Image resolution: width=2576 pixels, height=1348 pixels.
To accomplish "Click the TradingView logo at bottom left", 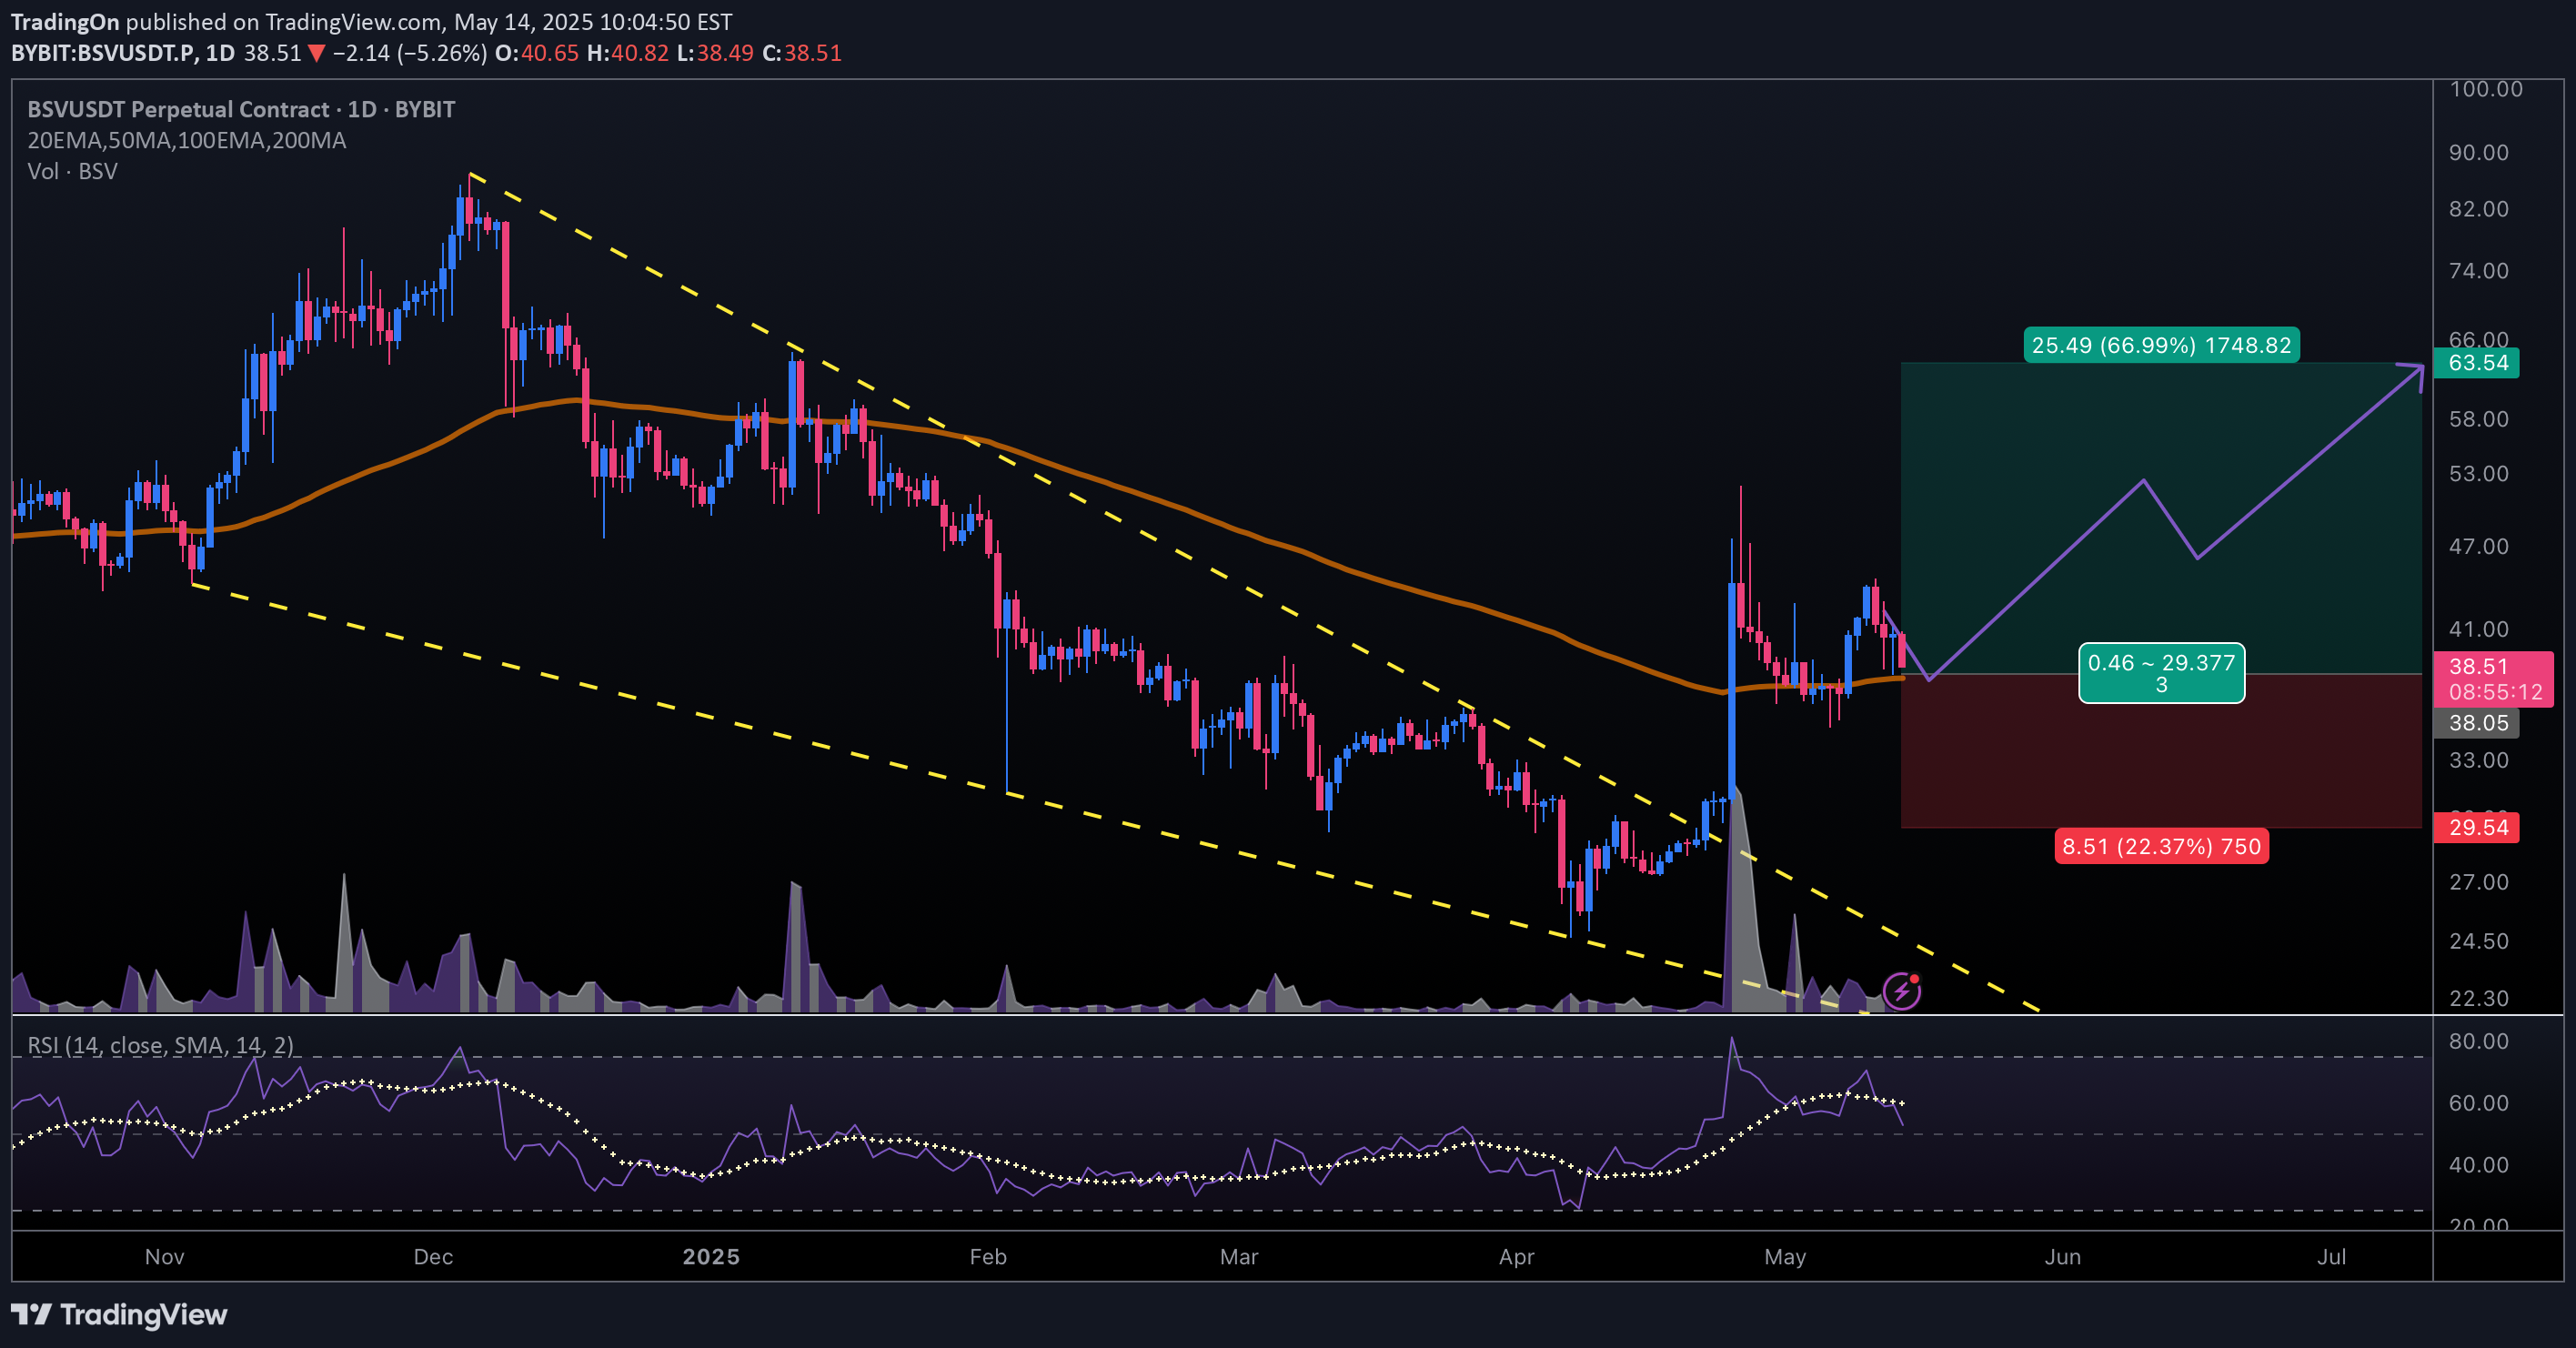I will [119, 1314].
